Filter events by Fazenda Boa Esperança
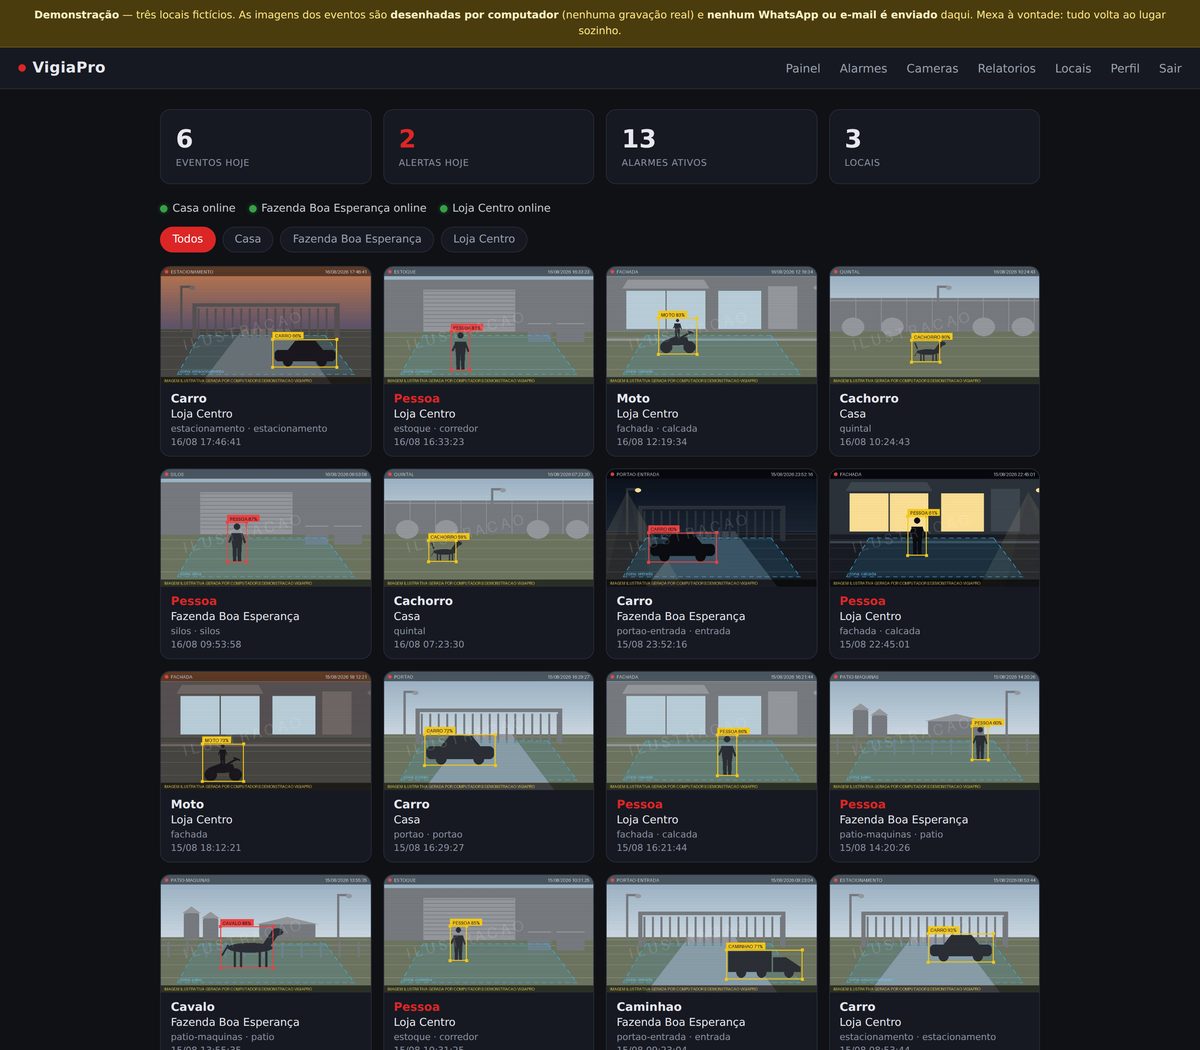Image resolution: width=1200 pixels, height=1050 pixels. (357, 239)
